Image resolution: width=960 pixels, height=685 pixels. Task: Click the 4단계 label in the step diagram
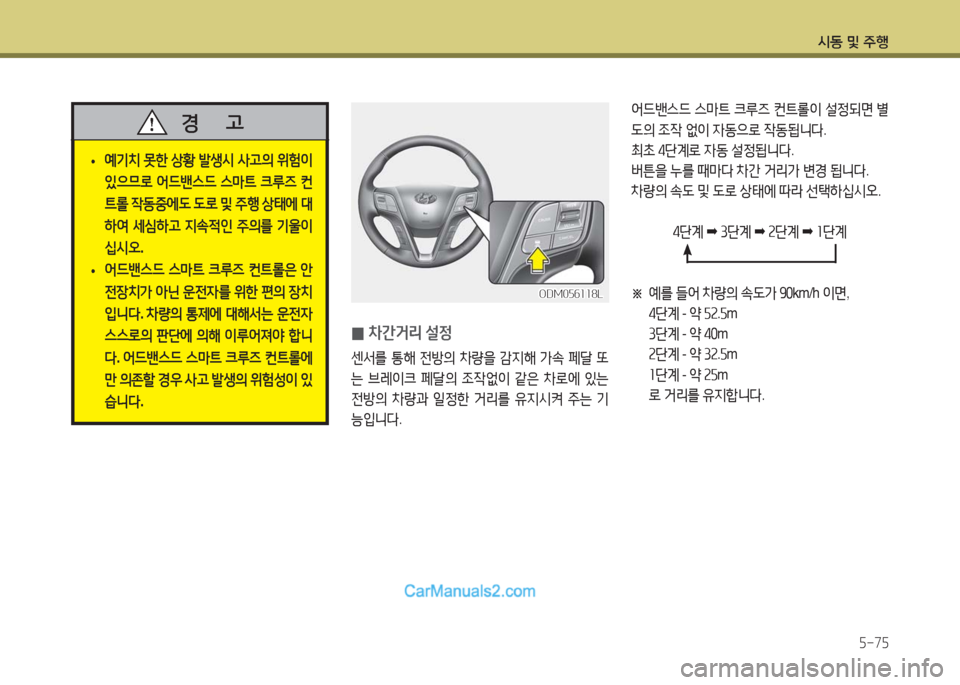click(688, 232)
